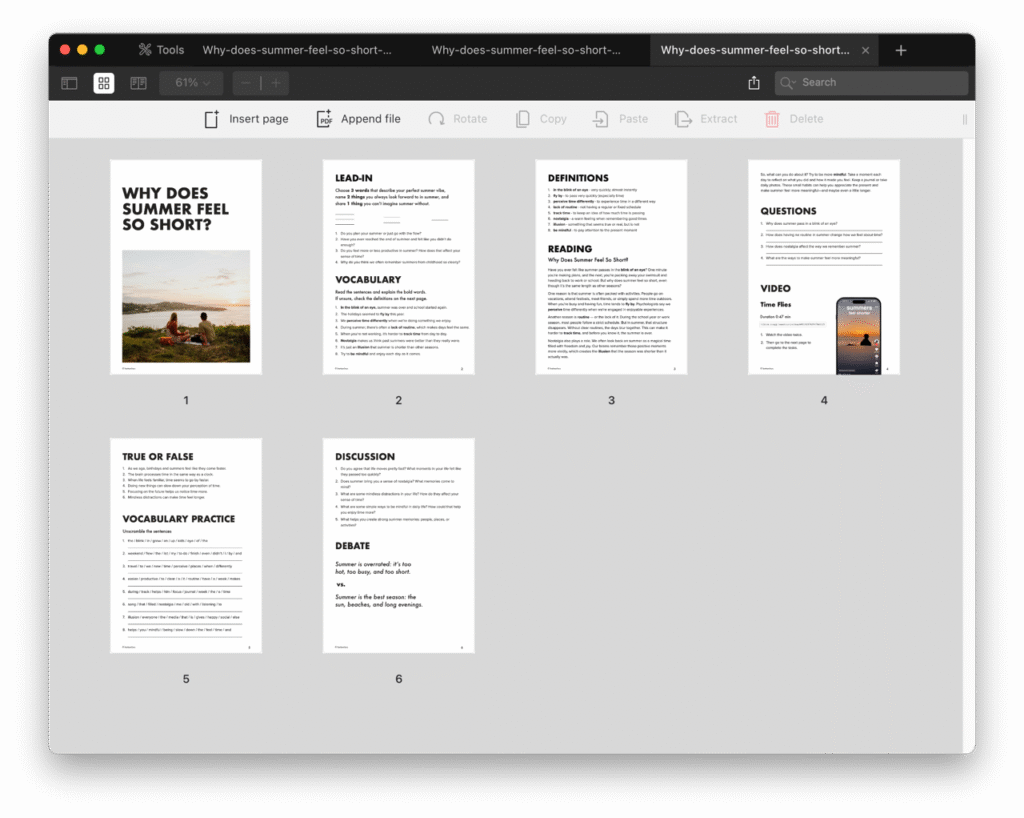
Task: Toggle the two-page reader view icon
Action: pos(138,83)
